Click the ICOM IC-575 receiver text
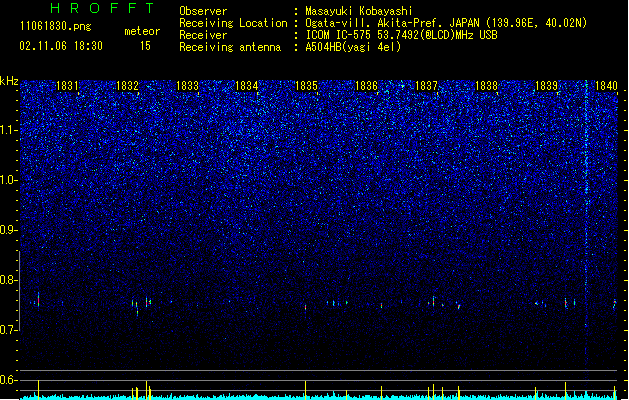This screenshot has height=400, width=629. [401, 35]
